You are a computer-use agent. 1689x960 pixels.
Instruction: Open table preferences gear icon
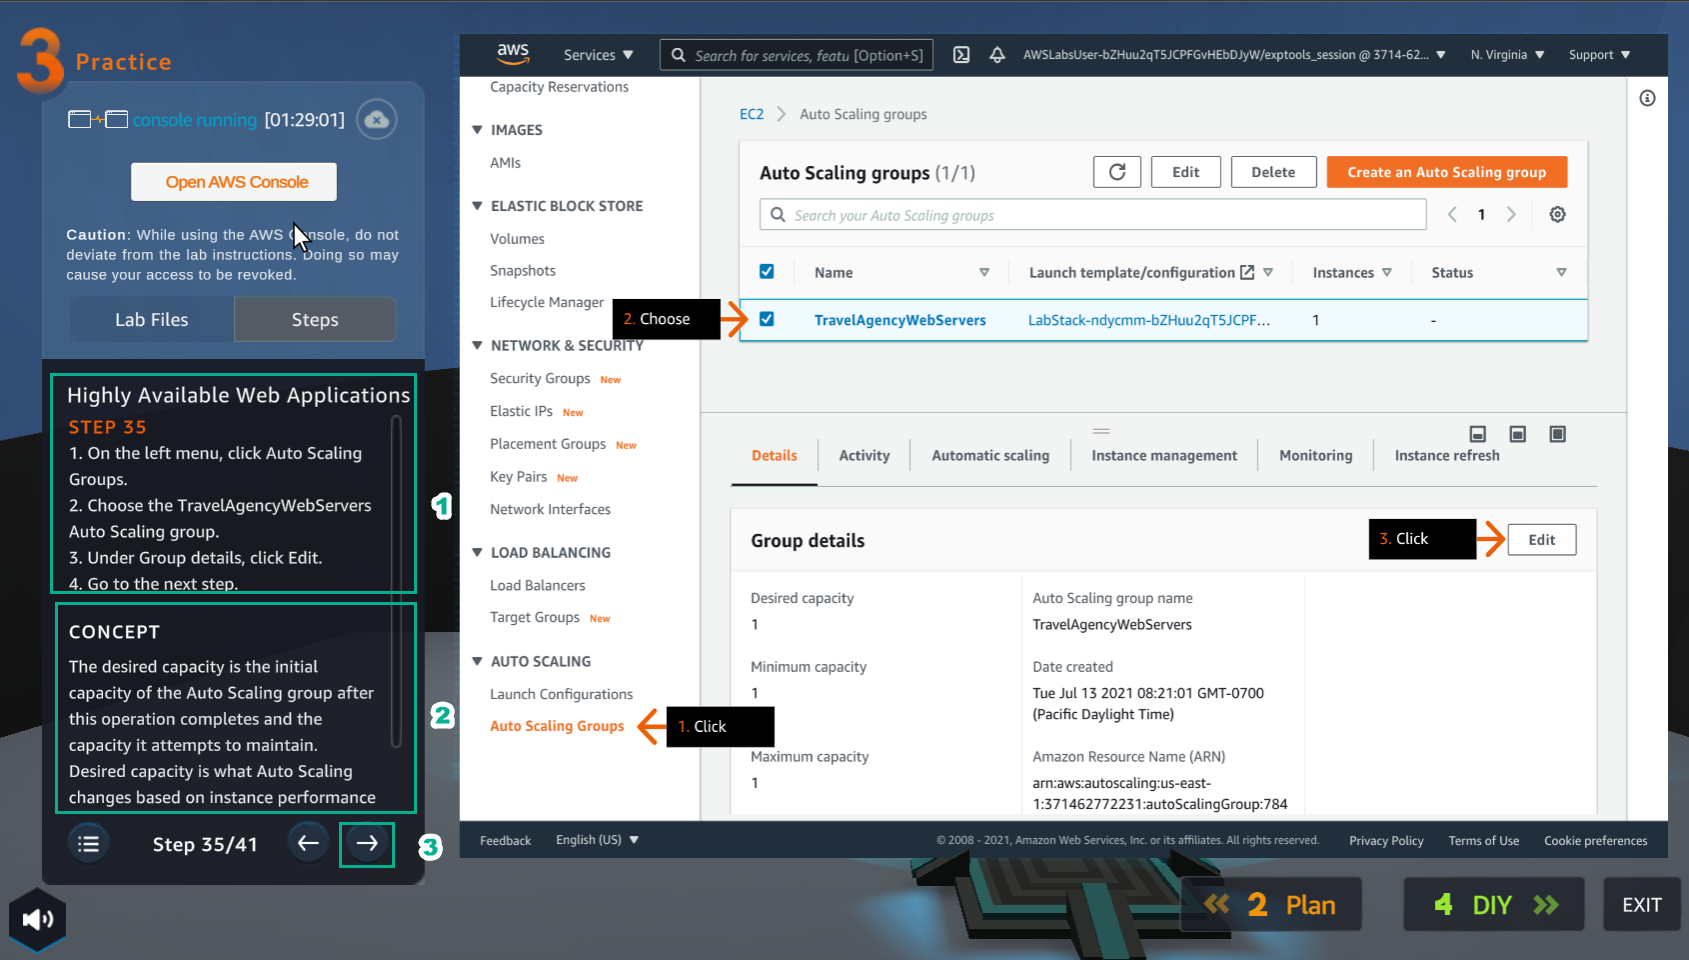(1557, 214)
